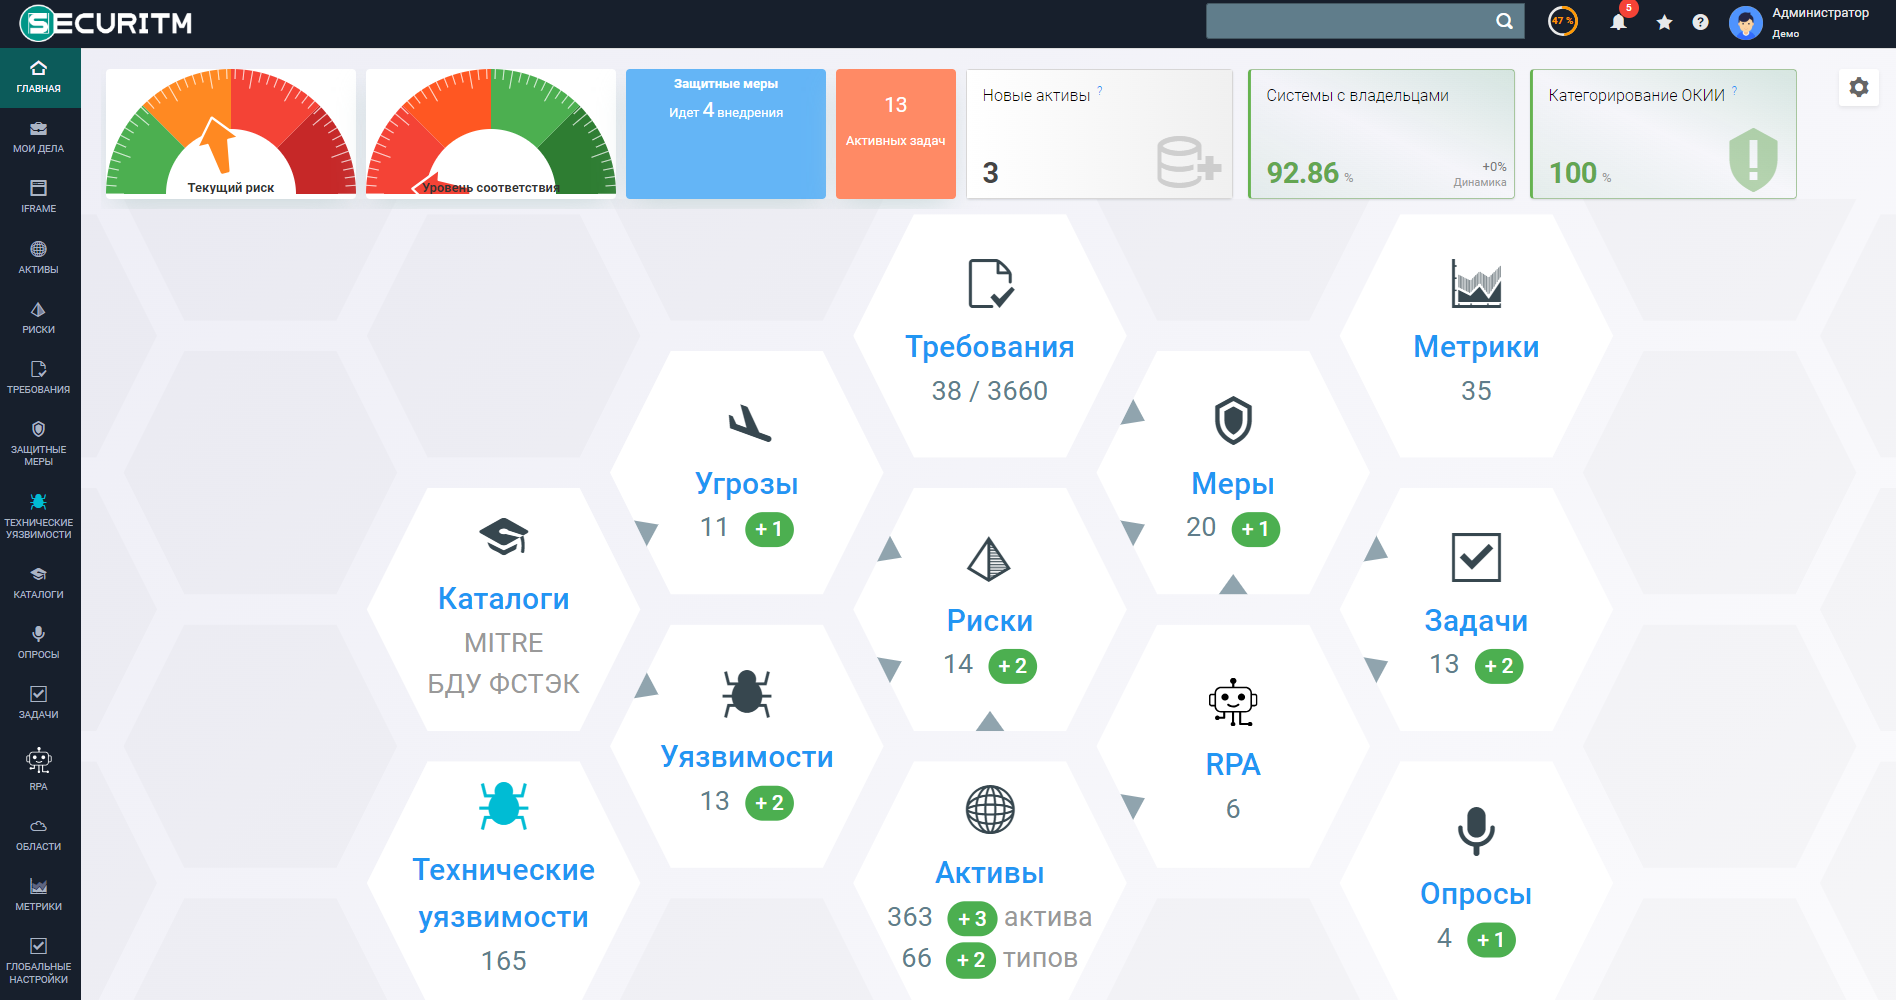Open Глобальные настройки in sidebar
Viewport: 1896px width, 1000px height.
click(39, 961)
